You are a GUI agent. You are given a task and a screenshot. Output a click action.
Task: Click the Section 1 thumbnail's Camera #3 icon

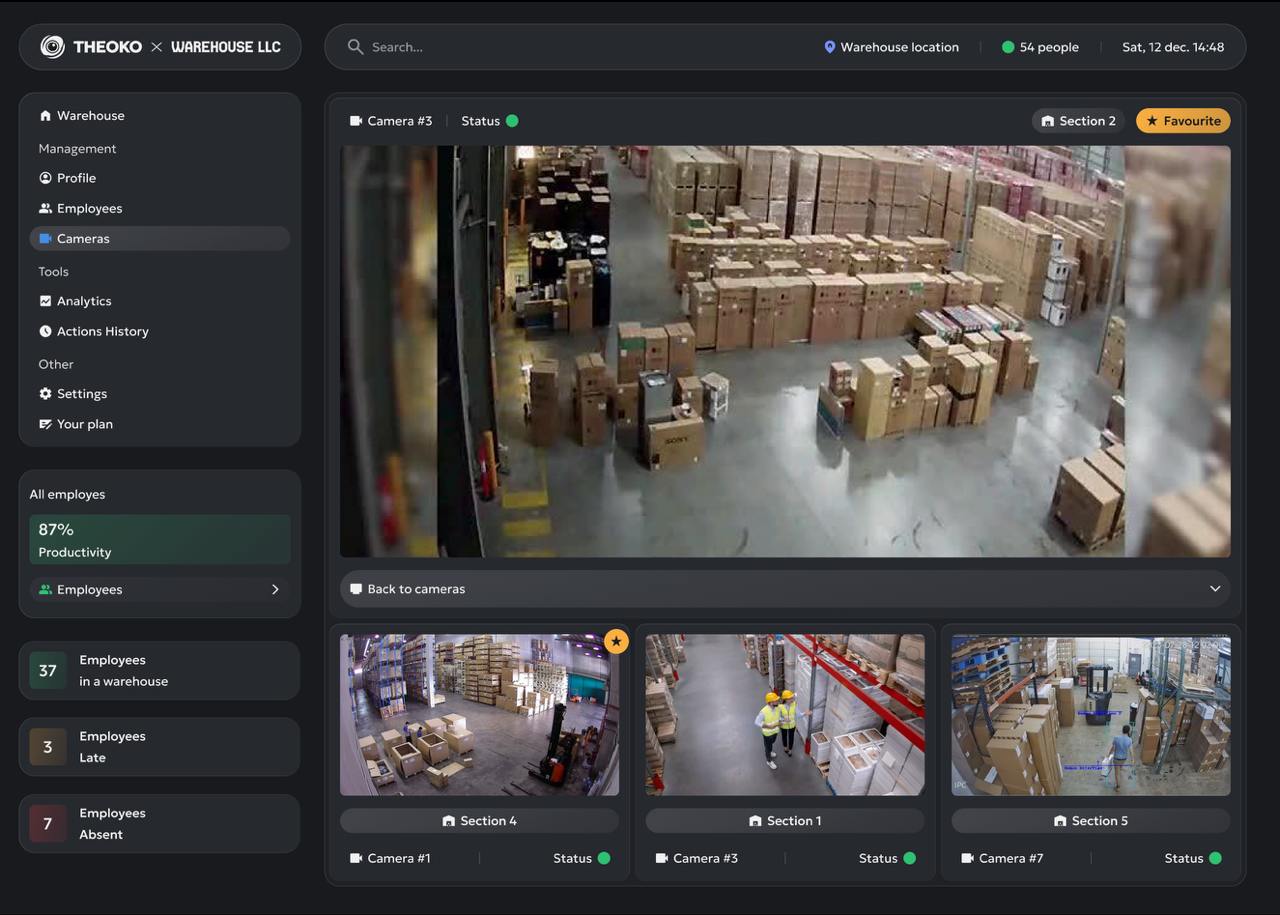point(661,858)
